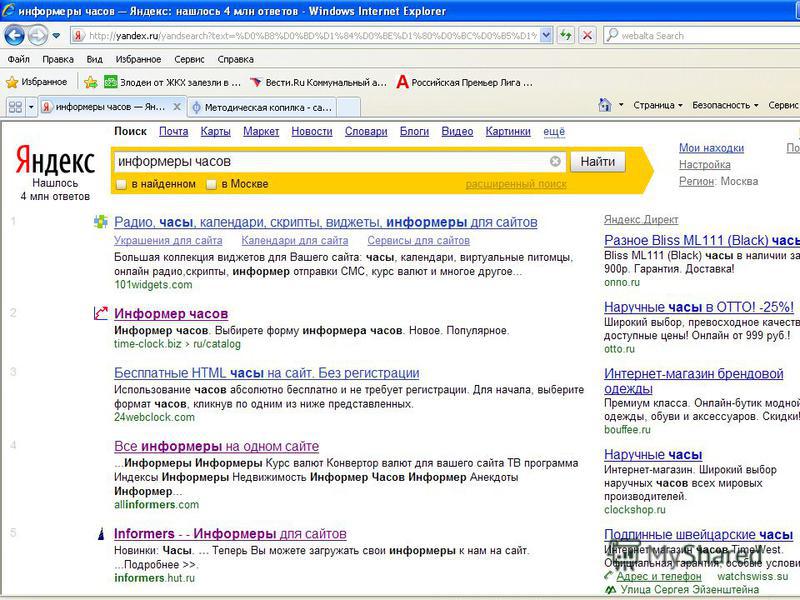
Task: Click the Яндекс logo
Action: click(55, 160)
